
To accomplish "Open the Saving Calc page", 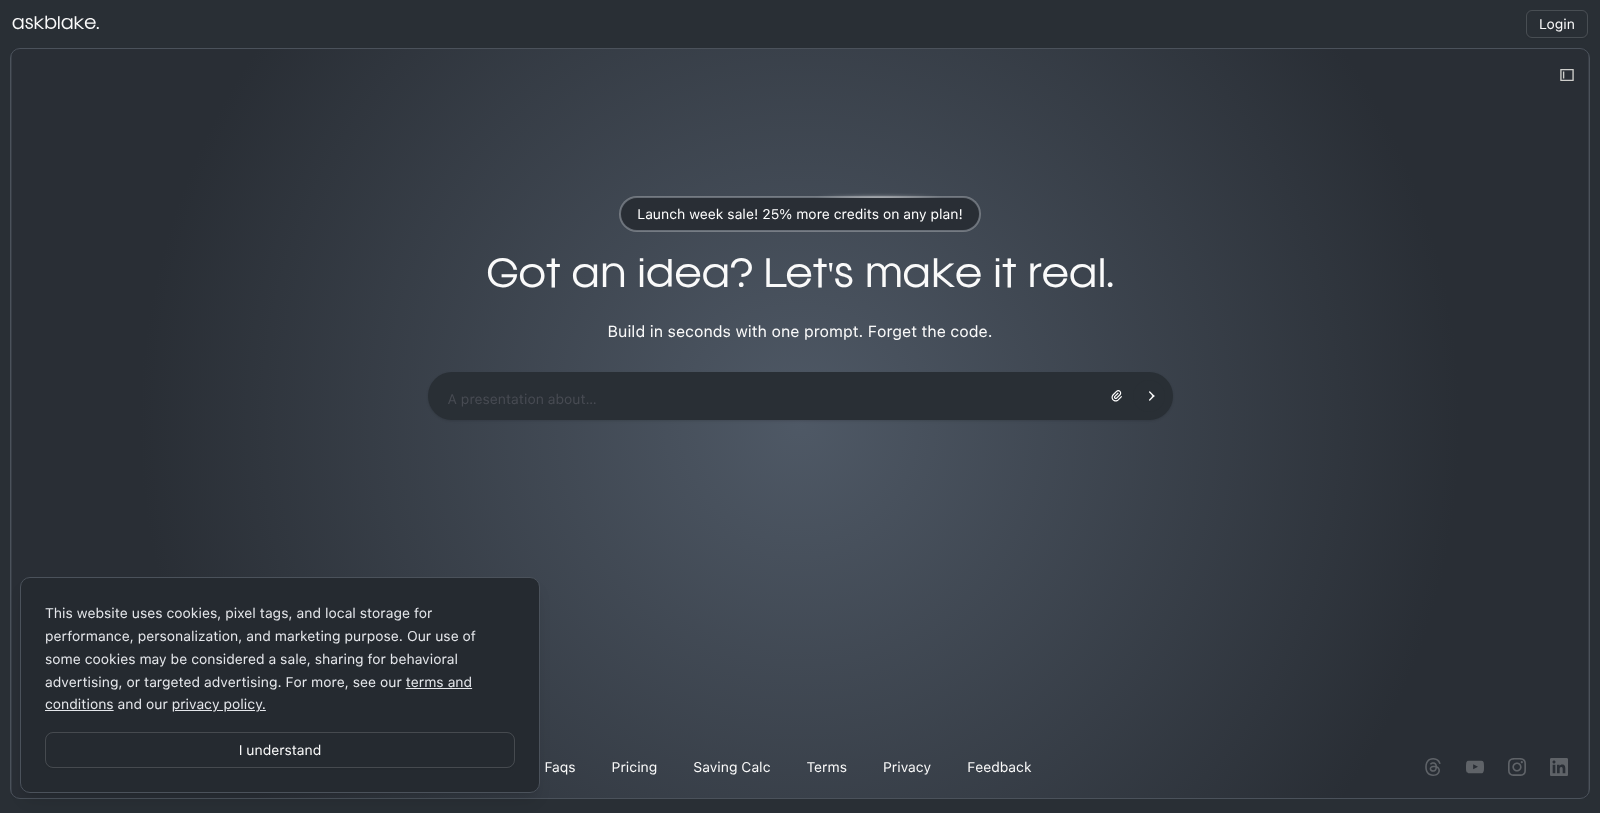I will [x=731, y=767].
